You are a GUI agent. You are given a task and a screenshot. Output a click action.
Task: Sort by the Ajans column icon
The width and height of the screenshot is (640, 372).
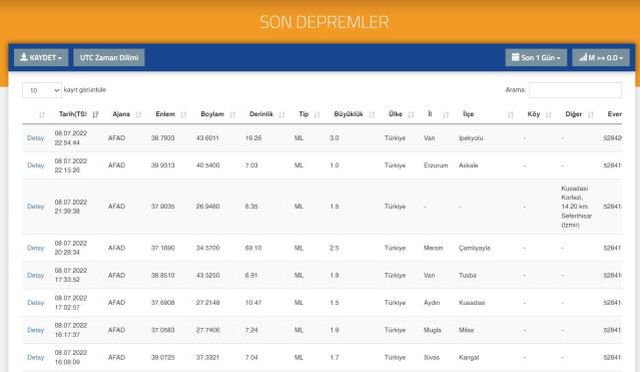(138, 115)
